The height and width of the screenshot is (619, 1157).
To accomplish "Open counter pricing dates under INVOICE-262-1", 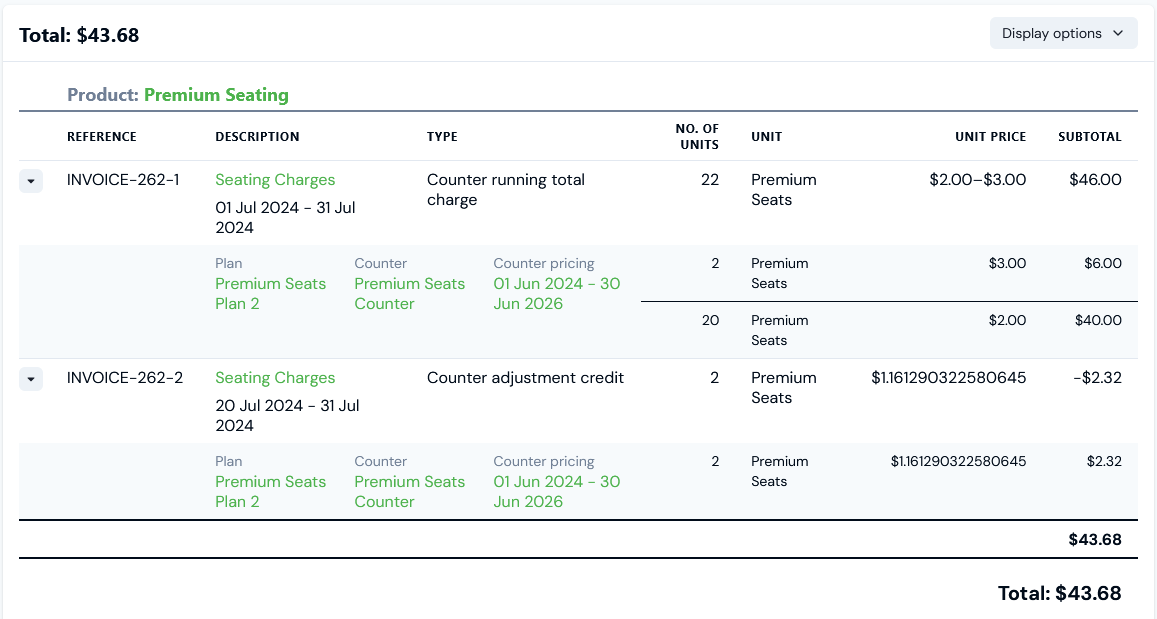I will tap(556, 293).
